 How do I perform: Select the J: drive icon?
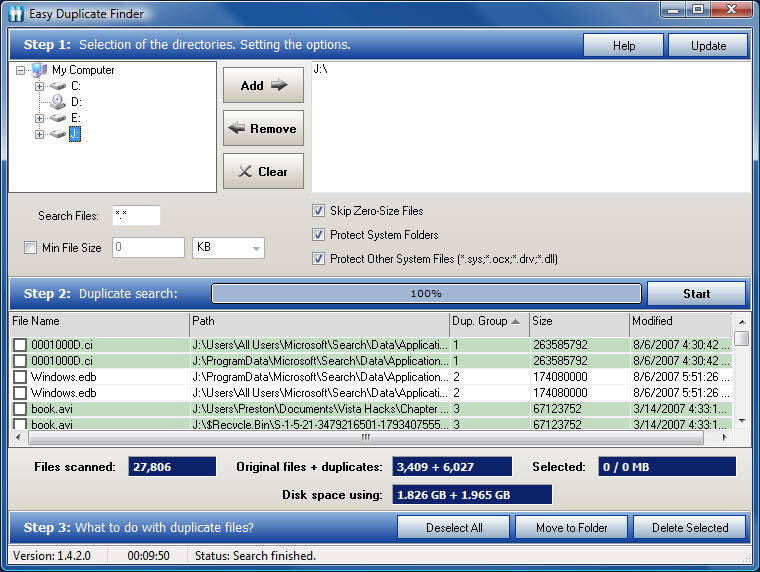(58, 134)
